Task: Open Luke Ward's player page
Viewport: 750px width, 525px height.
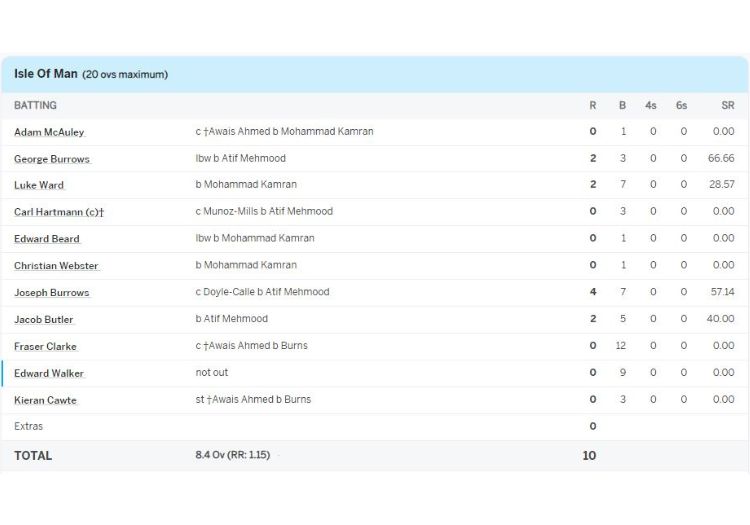Action: point(39,185)
